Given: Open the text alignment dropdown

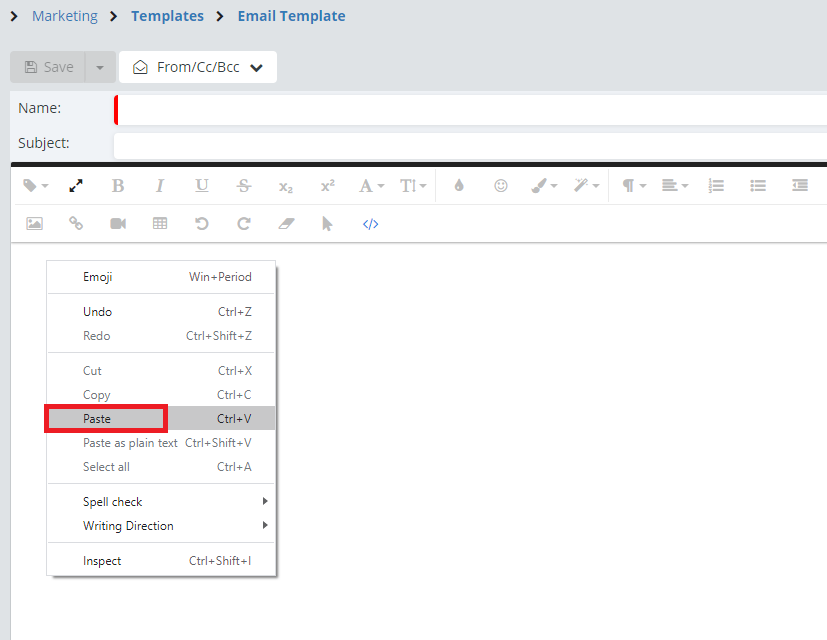Looking at the screenshot, I should click(x=674, y=185).
